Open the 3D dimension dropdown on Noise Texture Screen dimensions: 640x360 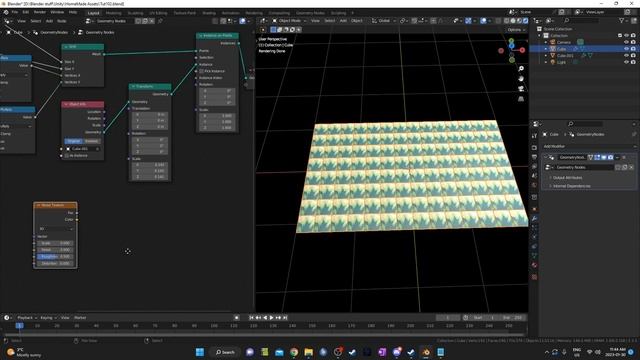(56, 229)
